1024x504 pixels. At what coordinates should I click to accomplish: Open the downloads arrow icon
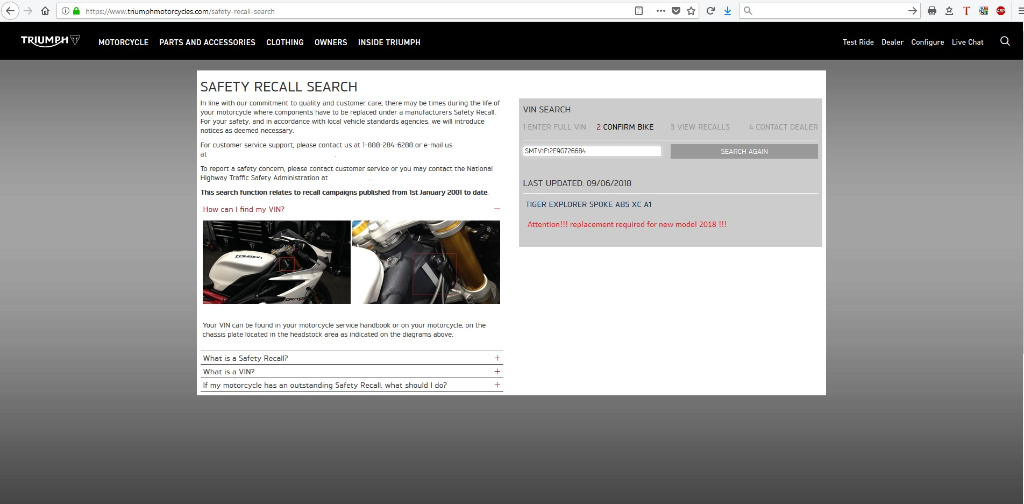[728, 10]
